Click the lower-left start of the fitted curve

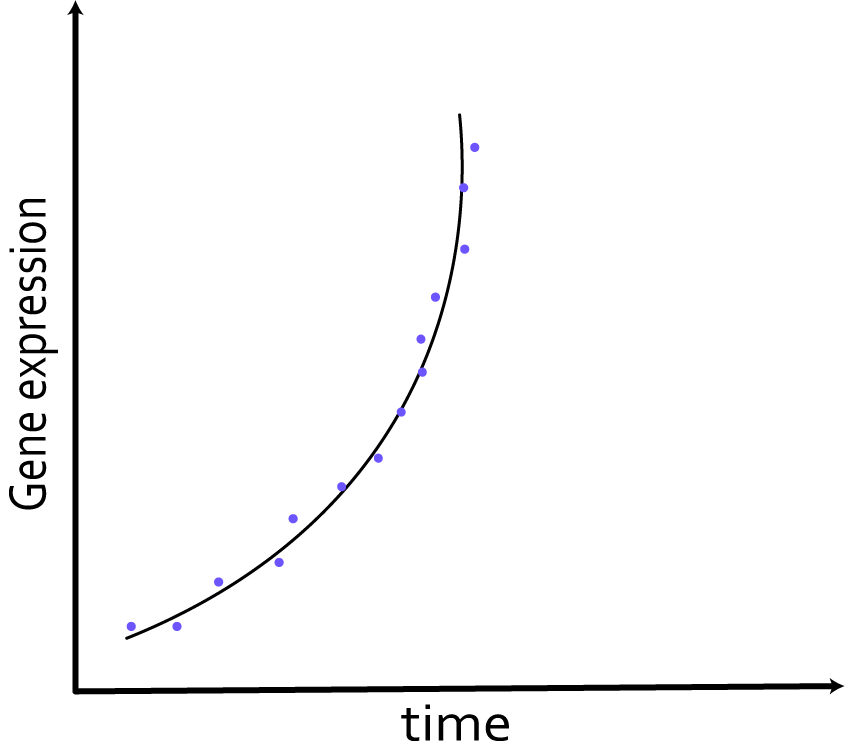[127, 637]
